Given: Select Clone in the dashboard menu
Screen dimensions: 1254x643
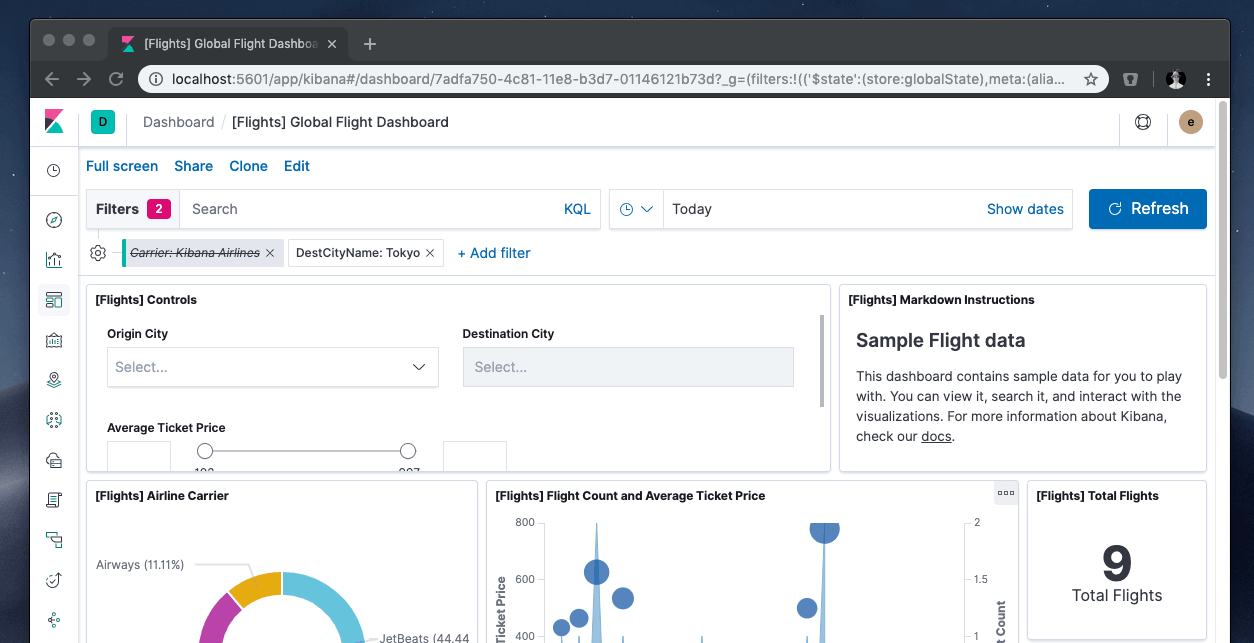Looking at the screenshot, I should (248, 166).
